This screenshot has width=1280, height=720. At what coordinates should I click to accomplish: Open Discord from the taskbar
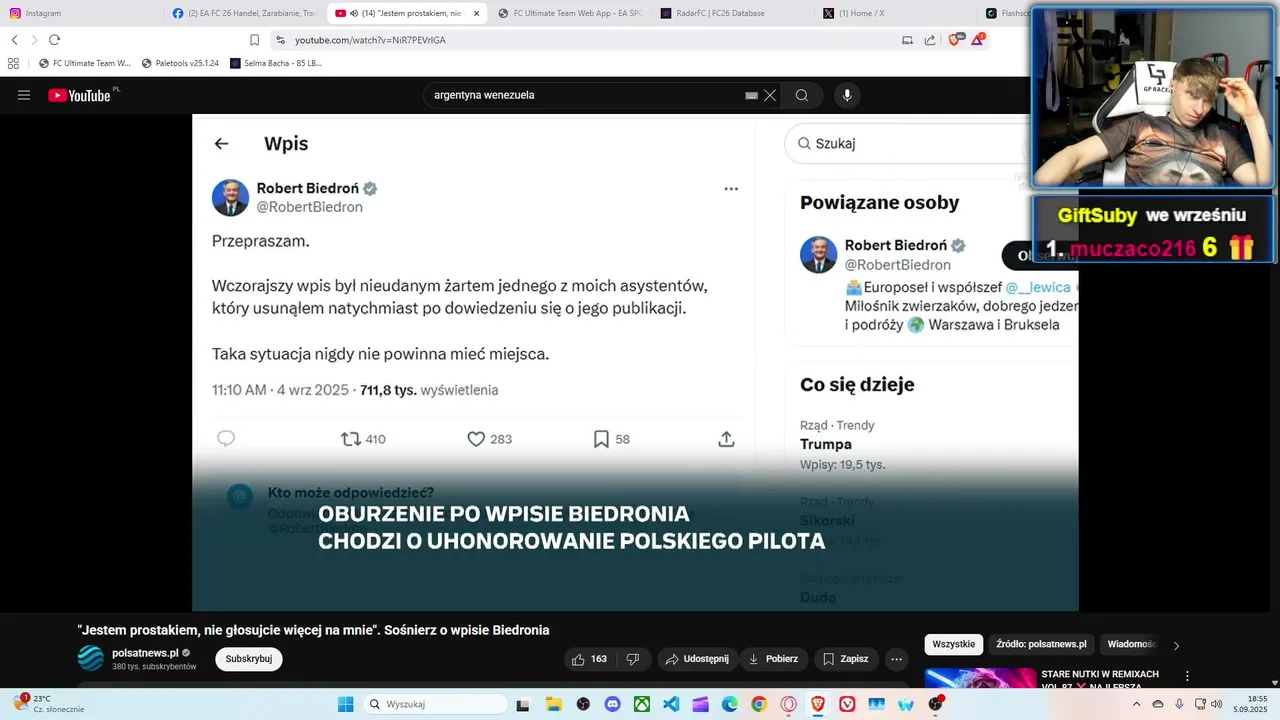pos(612,704)
